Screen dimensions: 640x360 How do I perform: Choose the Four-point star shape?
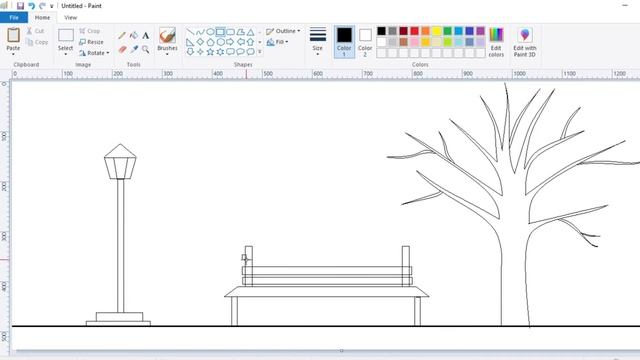[200, 51]
